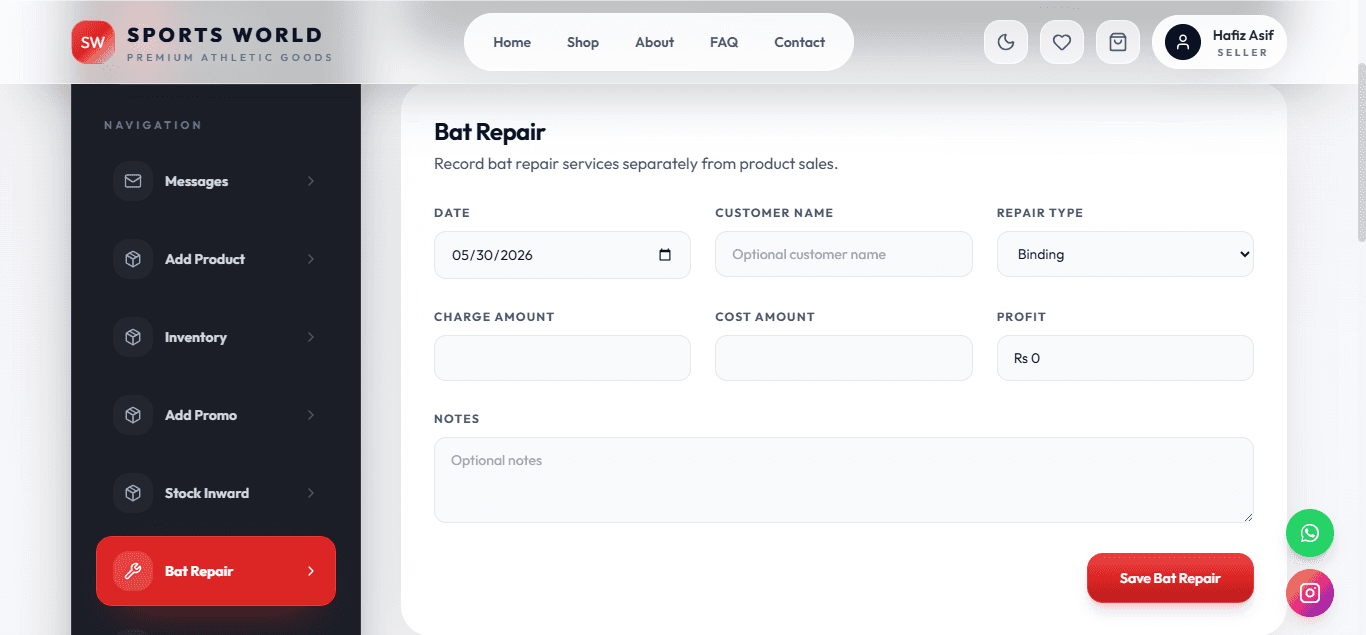Click Messages envelope icon in sidebar

tap(133, 181)
